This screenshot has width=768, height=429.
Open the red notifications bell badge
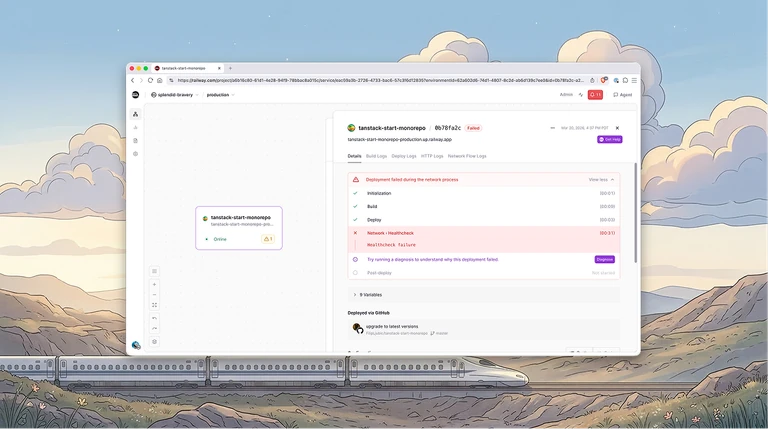coord(595,95)
